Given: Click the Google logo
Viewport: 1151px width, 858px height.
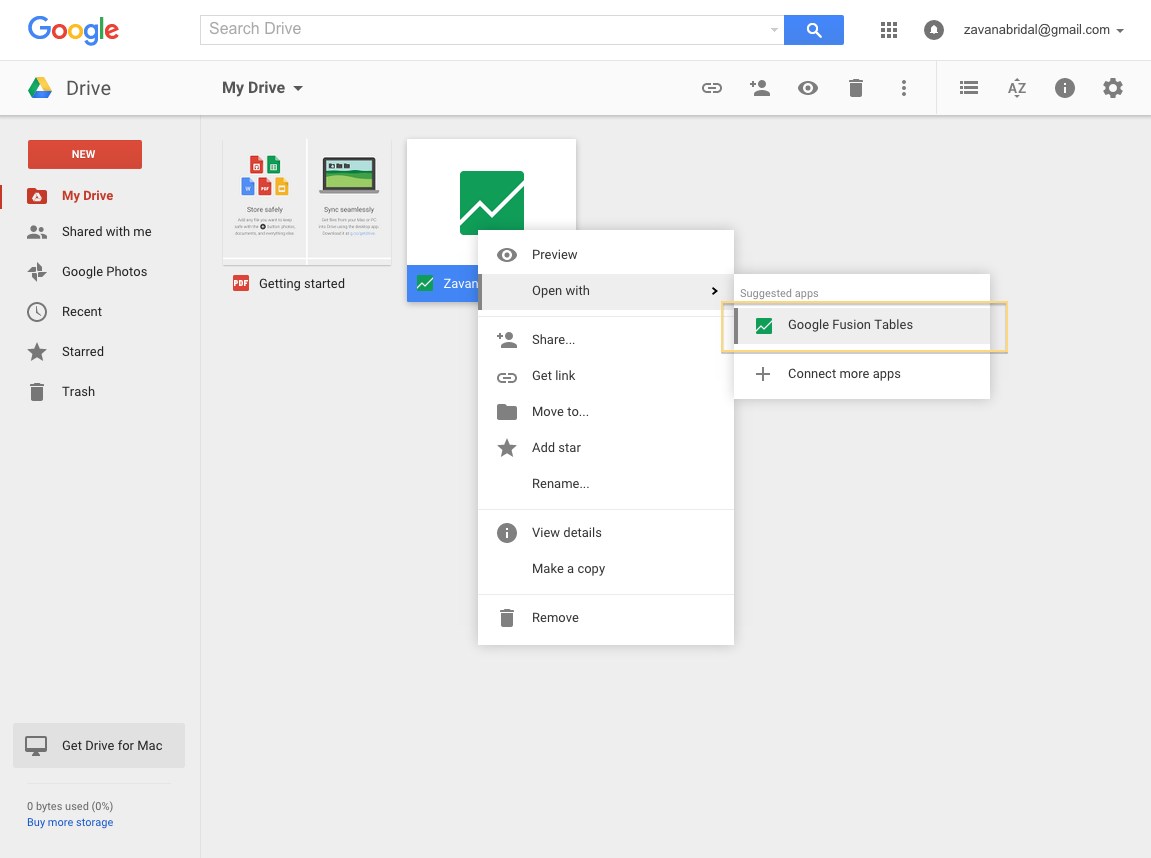Looking at the screenshot, I should tap(73, 30).
